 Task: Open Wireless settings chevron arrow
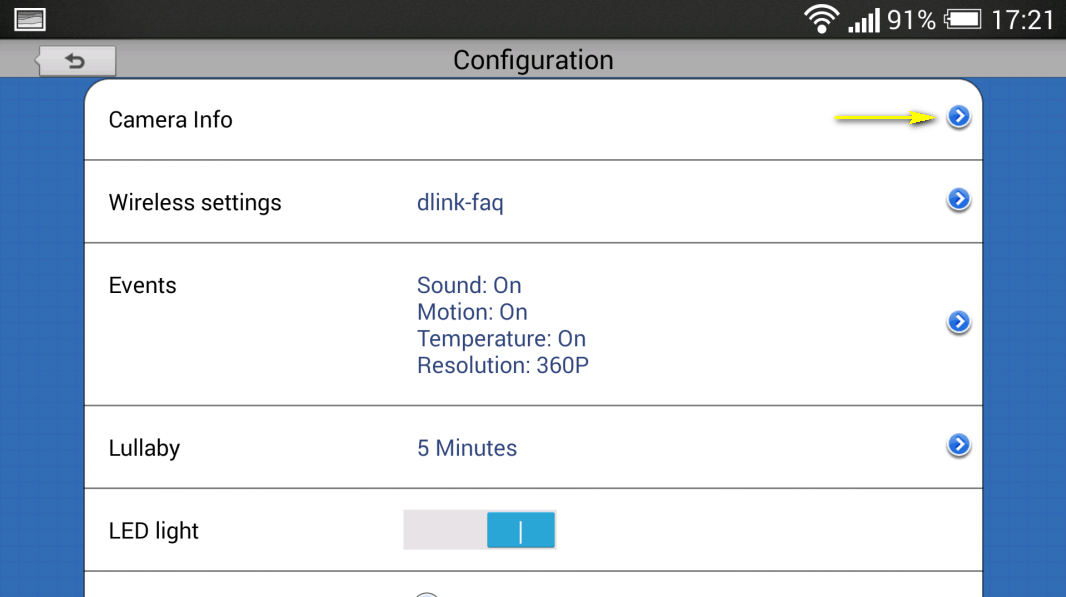tap(959, 200)
